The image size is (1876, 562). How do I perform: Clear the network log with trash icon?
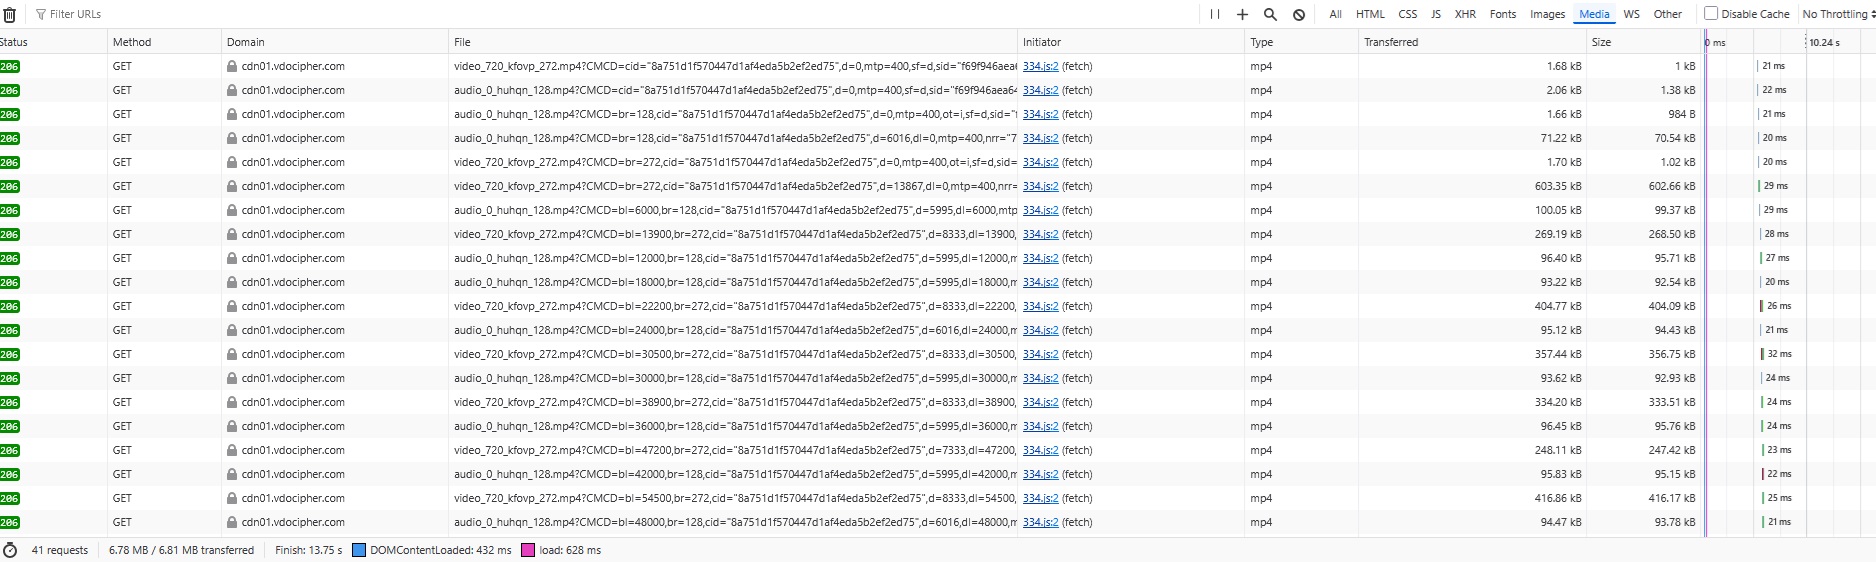click(x=10, y=15)
